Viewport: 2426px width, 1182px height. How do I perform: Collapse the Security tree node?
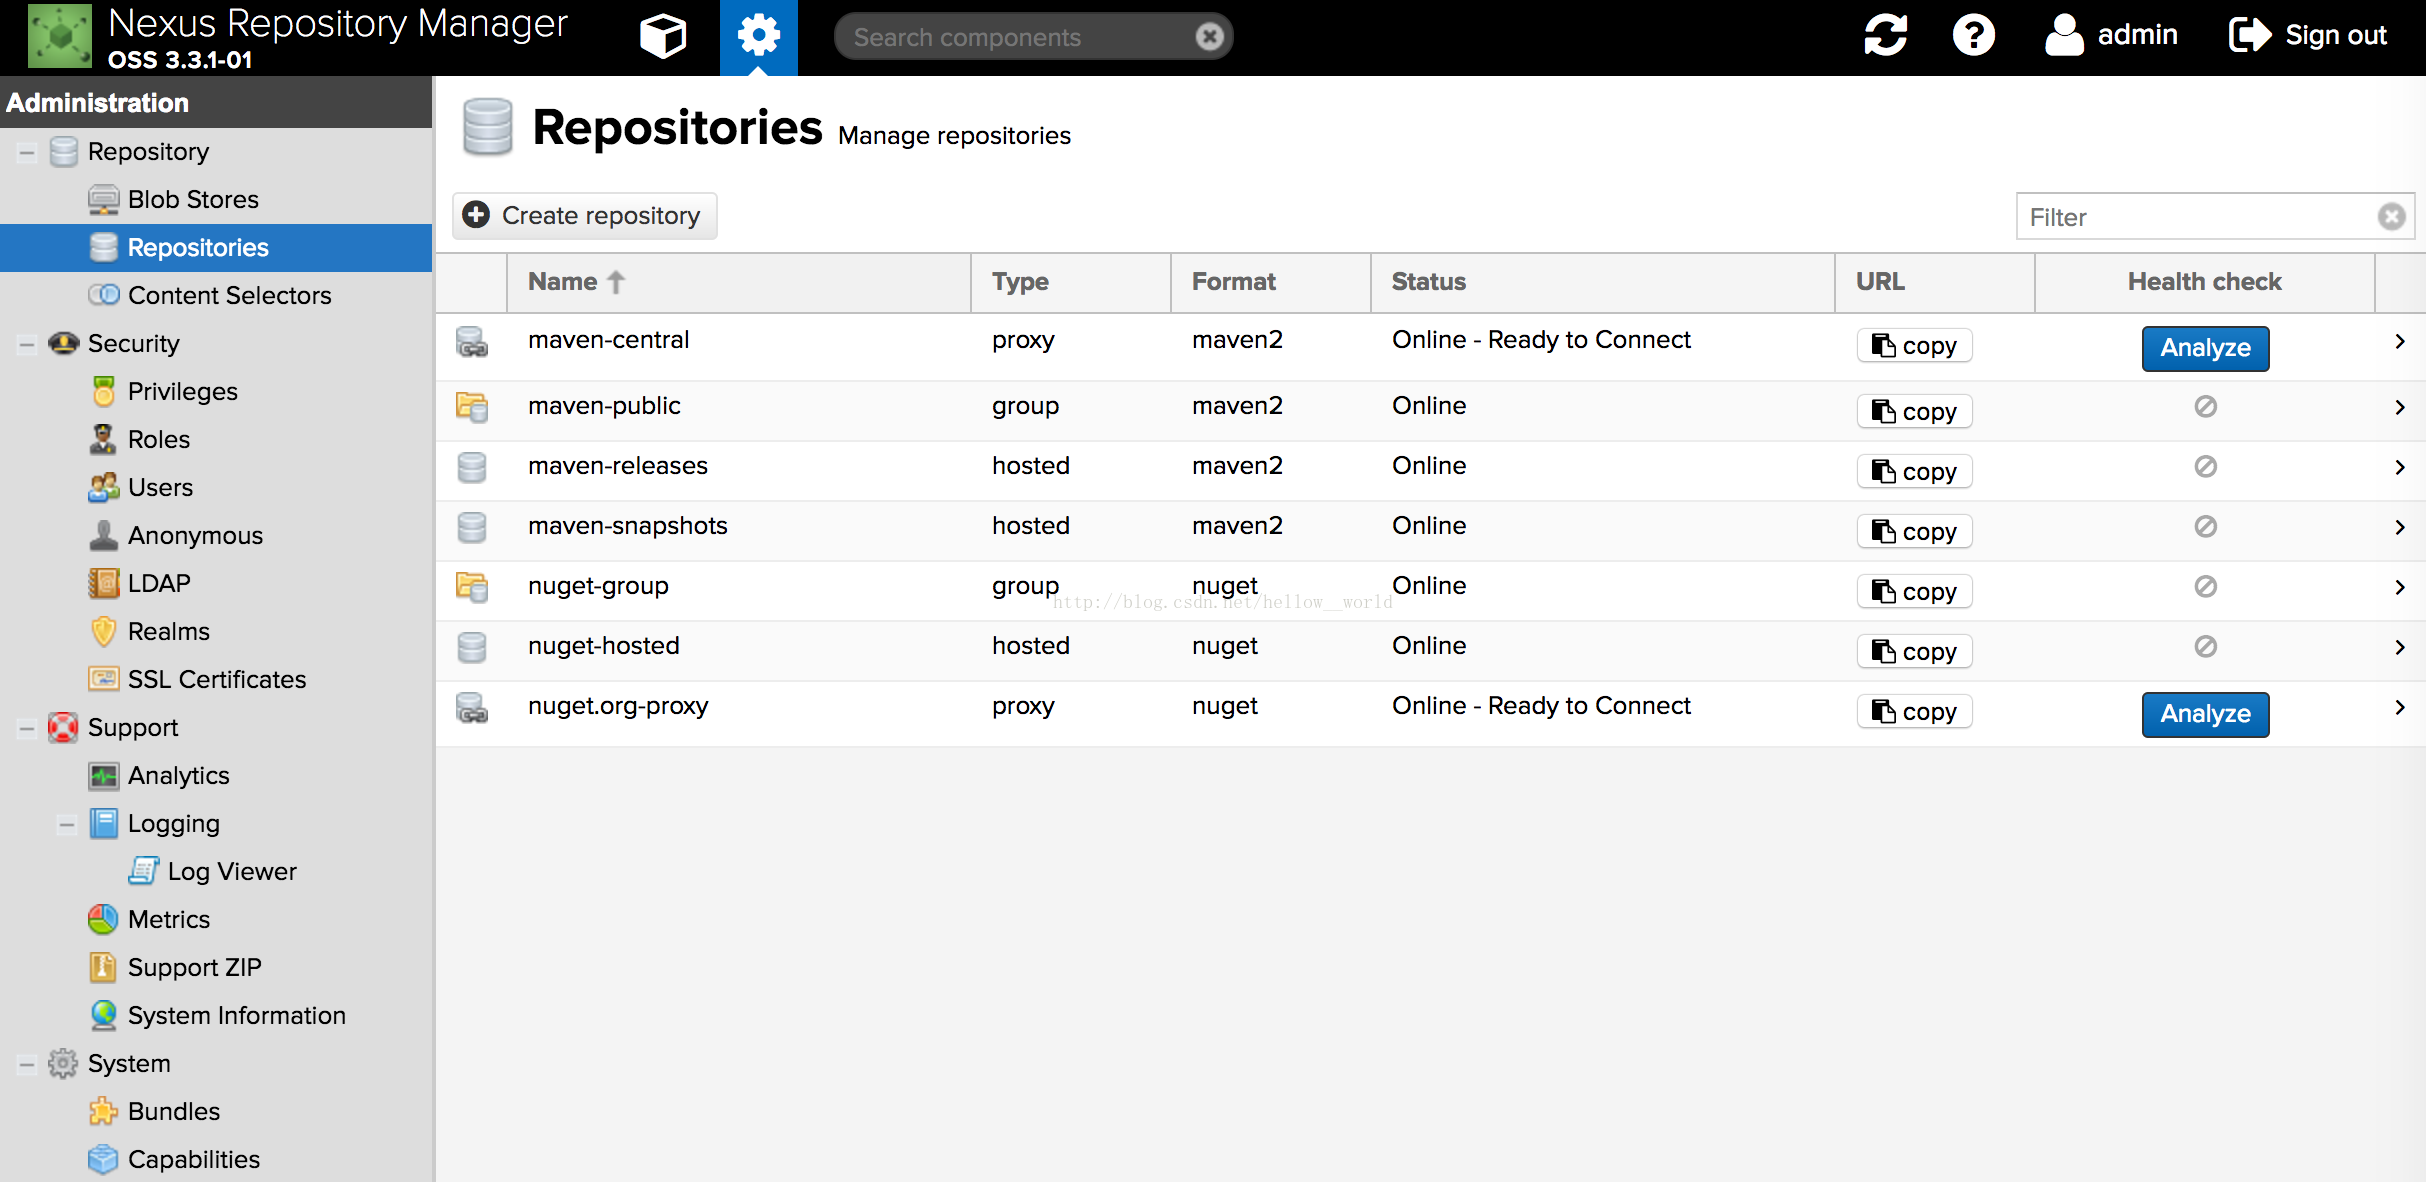pos(27,344)
